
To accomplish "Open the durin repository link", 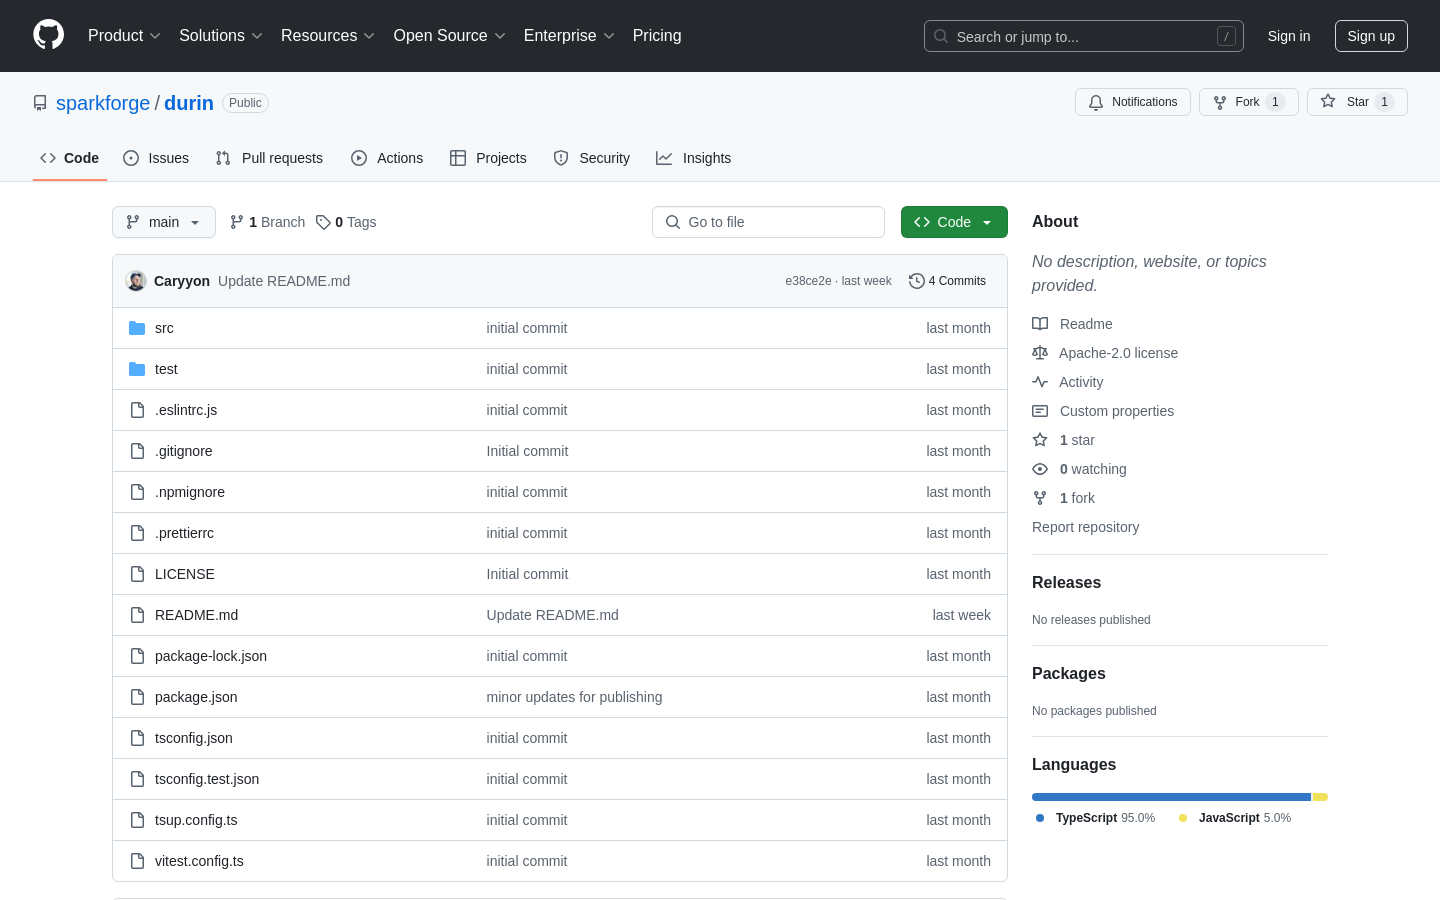I will (x=189, y=103).
